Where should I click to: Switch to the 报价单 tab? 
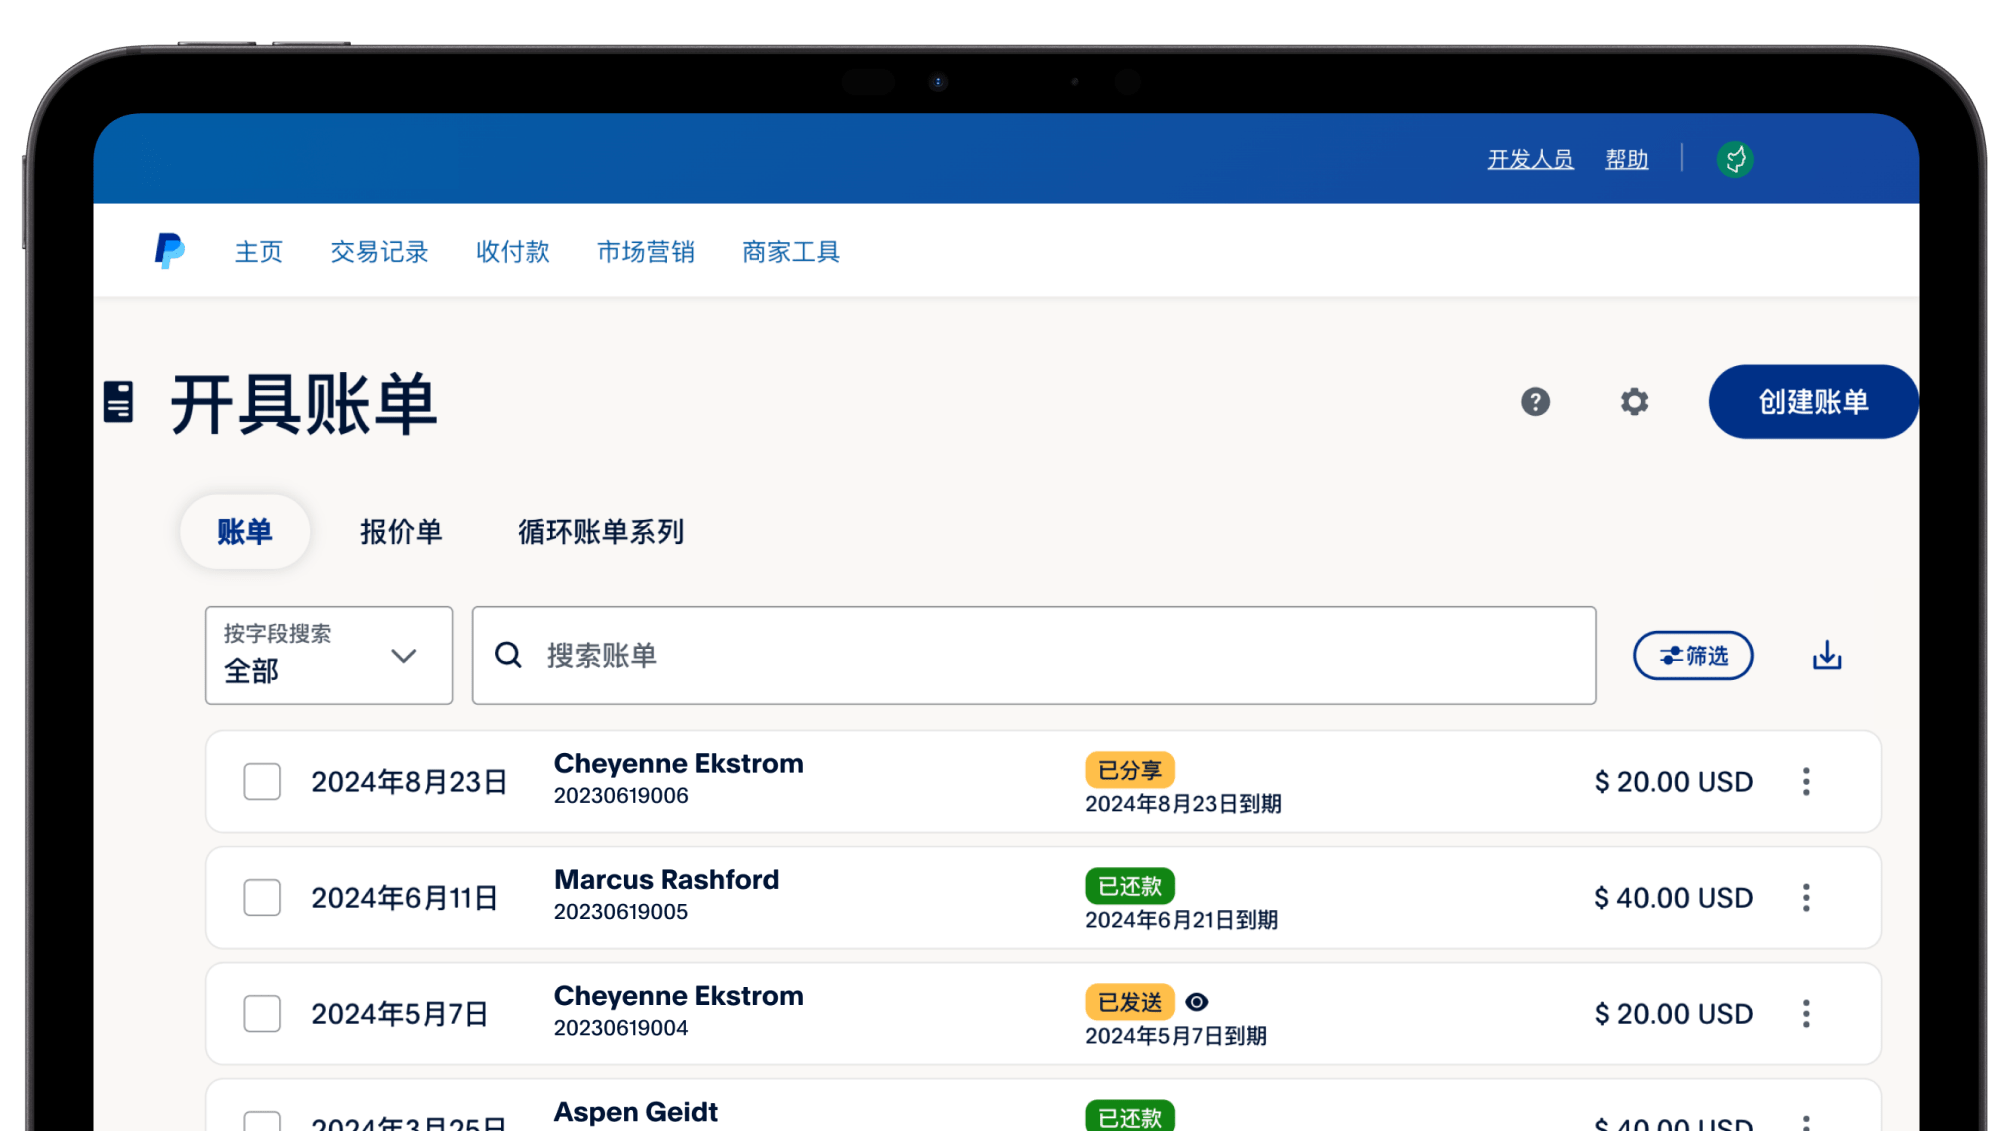(x=401, y=532)
